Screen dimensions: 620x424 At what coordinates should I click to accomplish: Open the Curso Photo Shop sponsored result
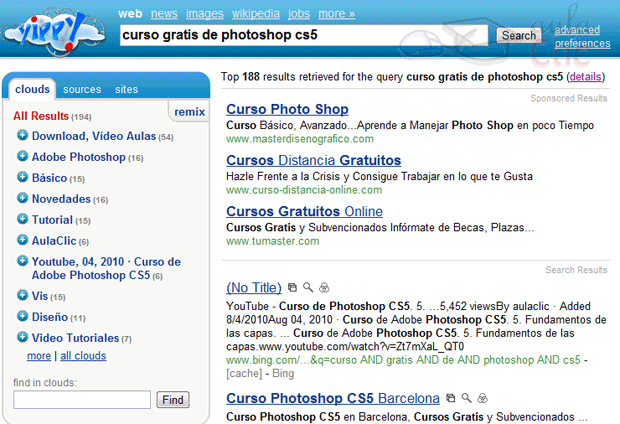[x=287, y=109]
